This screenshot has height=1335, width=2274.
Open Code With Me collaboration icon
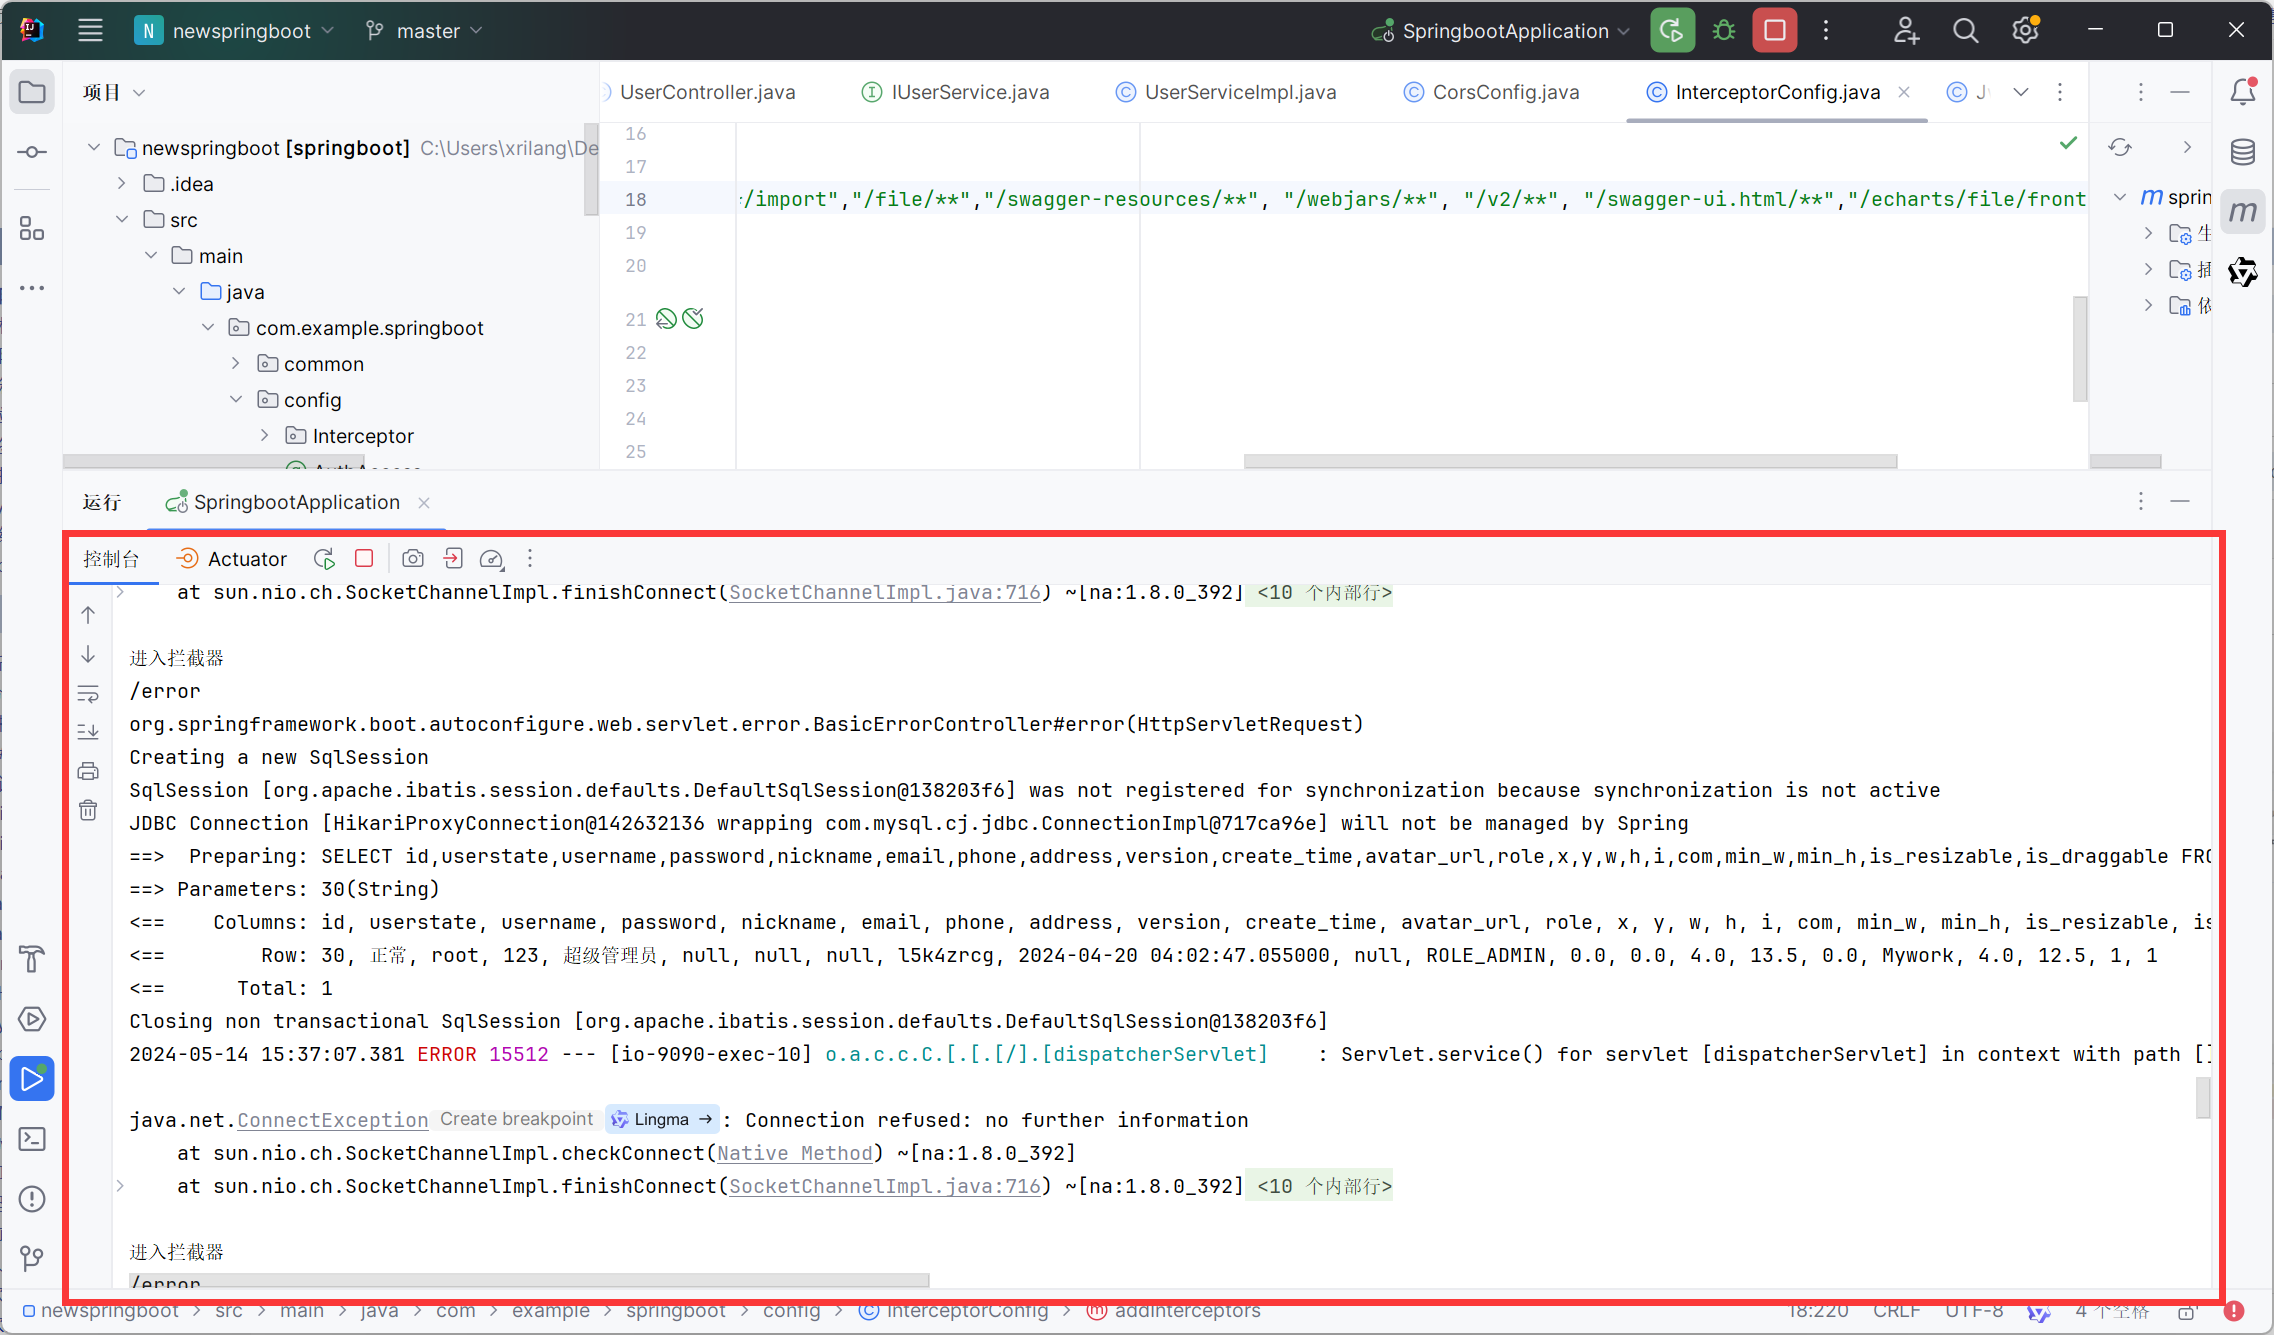pos(1906,31)
